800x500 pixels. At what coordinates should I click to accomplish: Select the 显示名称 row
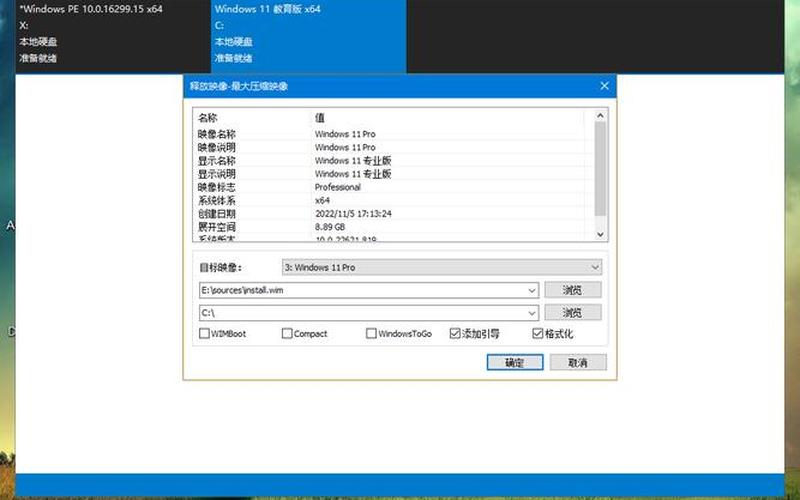coord(390,161)
